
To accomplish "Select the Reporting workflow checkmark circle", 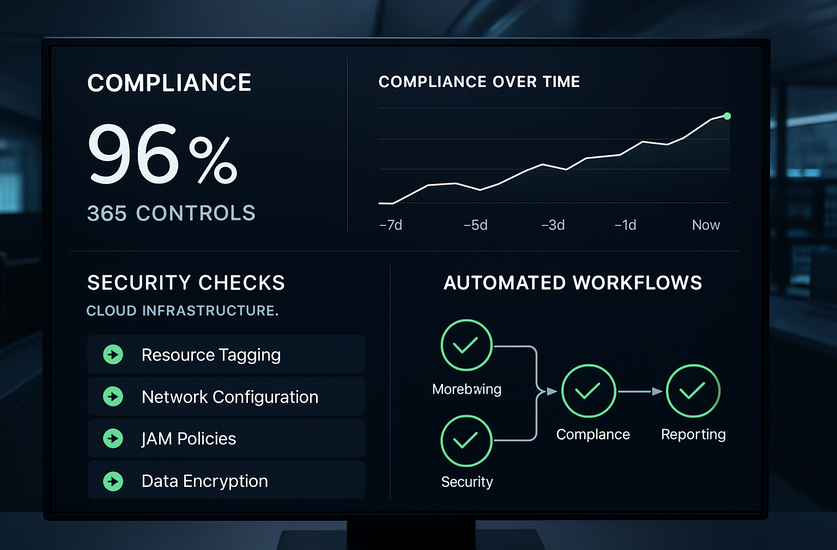I will (693, 391).
